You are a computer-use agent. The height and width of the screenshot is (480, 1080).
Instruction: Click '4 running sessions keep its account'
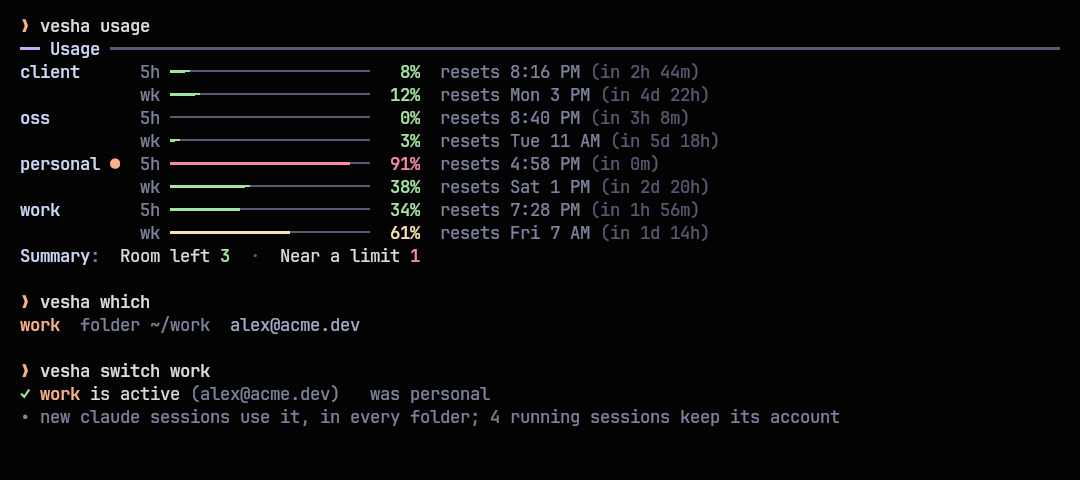tap(665, 417)
